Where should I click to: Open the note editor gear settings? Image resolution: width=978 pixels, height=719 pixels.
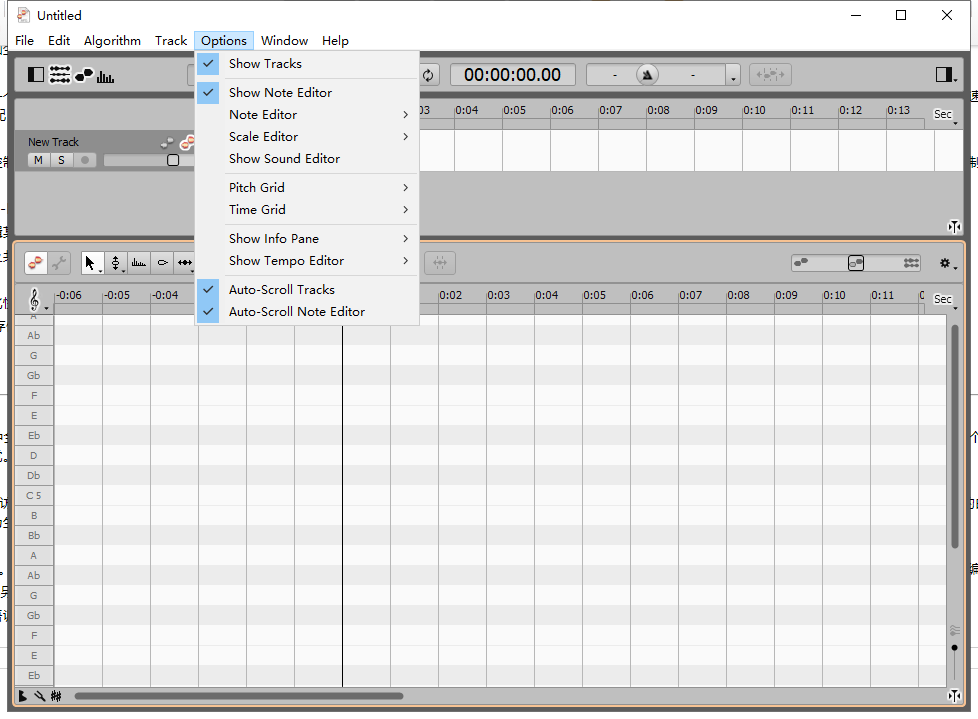946,263
